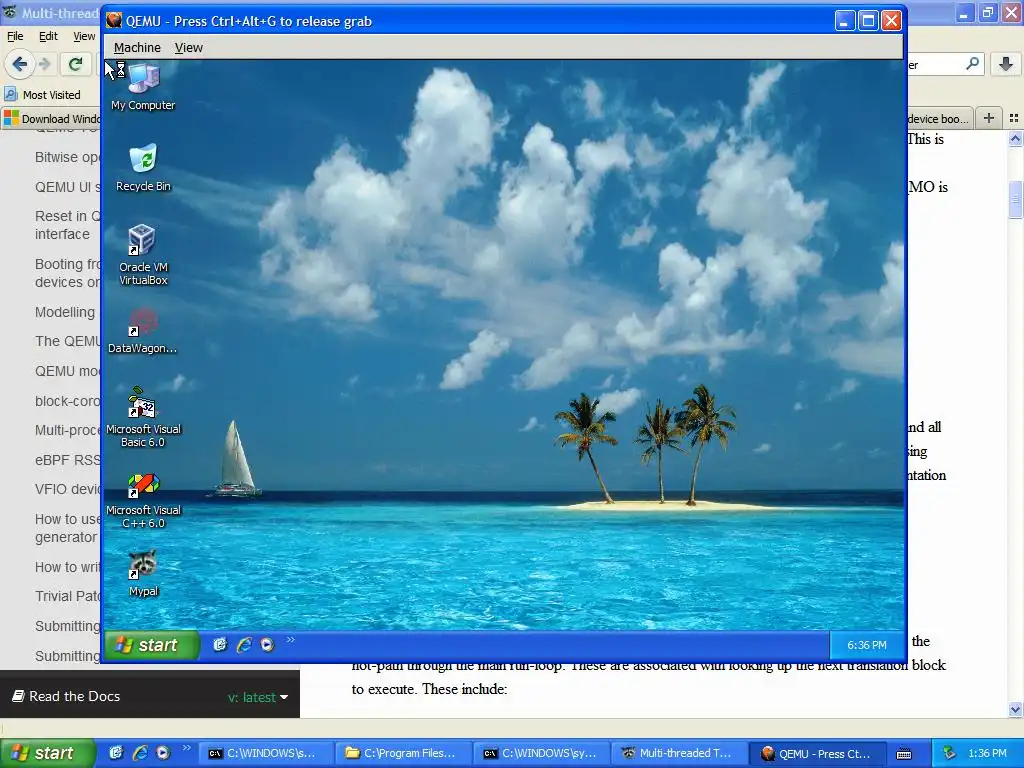Click host system tray network icon

pyautogui.click(x=950, y=754)
